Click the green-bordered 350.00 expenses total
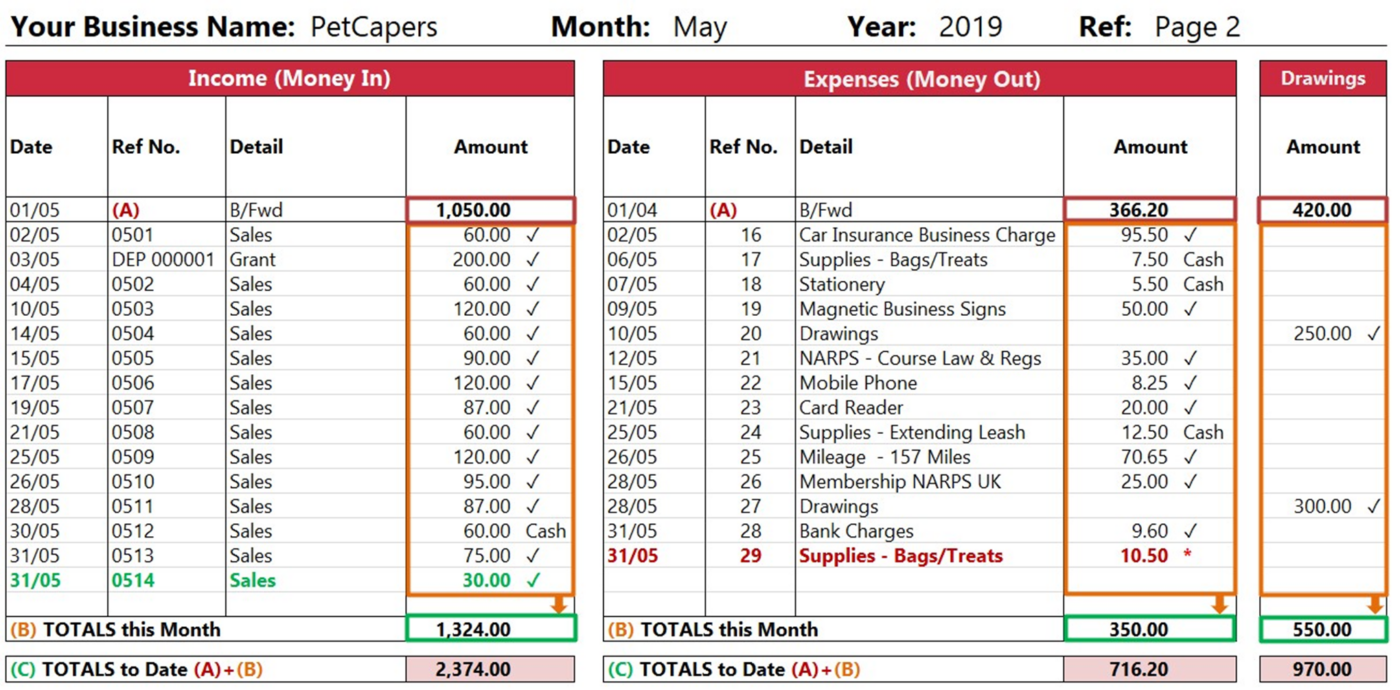This screenshot has width=1400, height=690. click(x=1150, y=629)
